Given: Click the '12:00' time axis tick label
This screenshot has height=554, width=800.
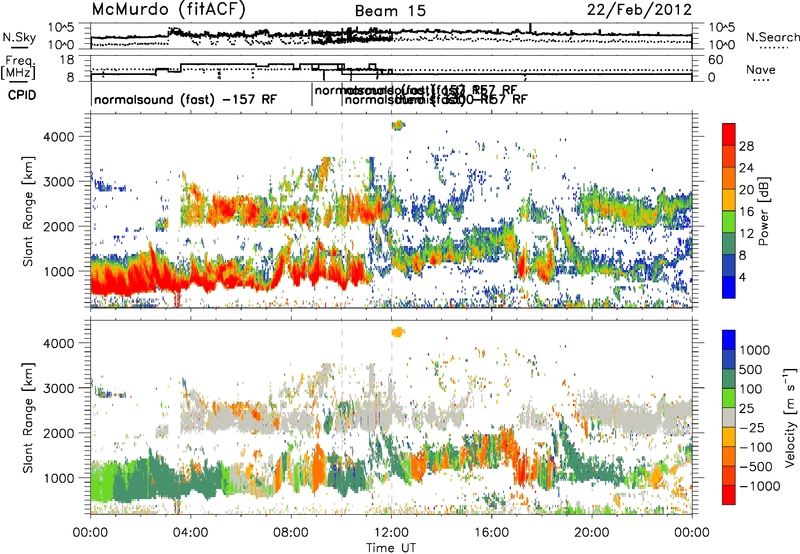Looking at the screenshot, I should click(x=391, y=533).
